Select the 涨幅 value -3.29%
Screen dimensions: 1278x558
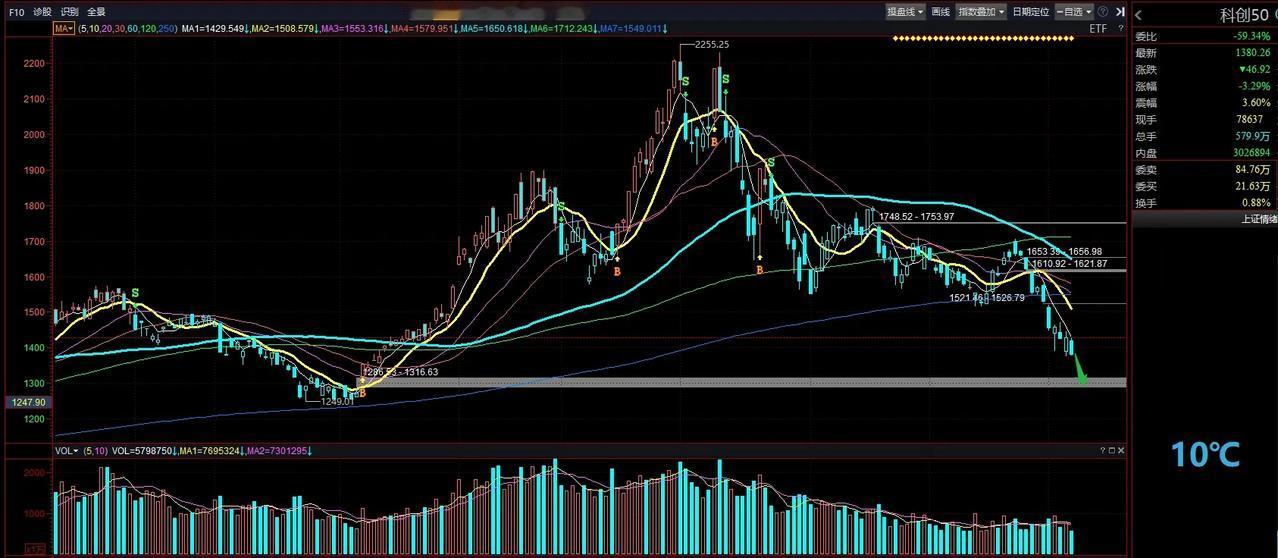(x=1254, y=86)
